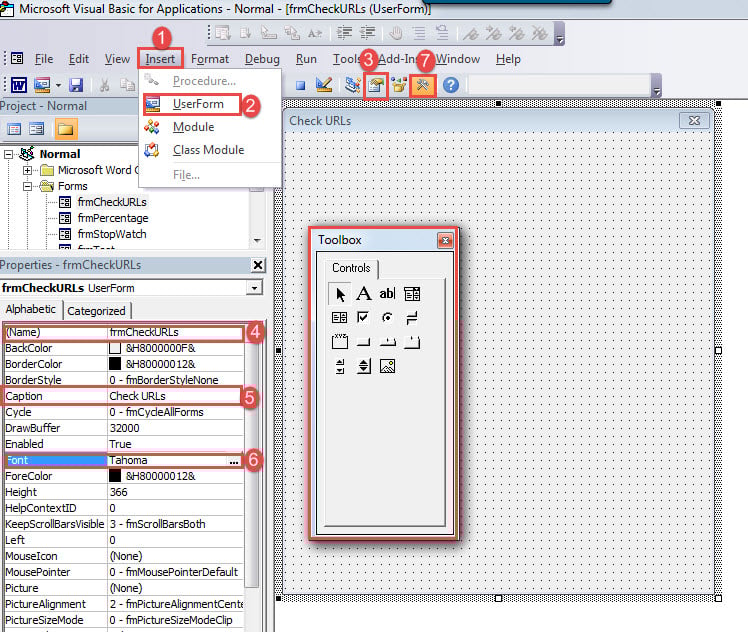Open the Format menu
Viewport: 748px width, 632px height.
point(210,59)
